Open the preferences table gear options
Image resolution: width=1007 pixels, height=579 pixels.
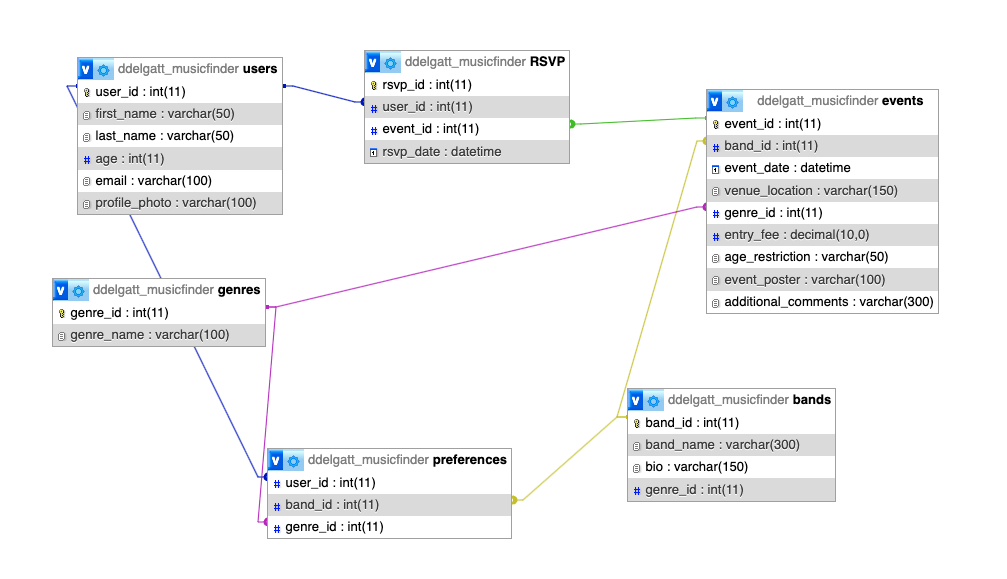294,461
